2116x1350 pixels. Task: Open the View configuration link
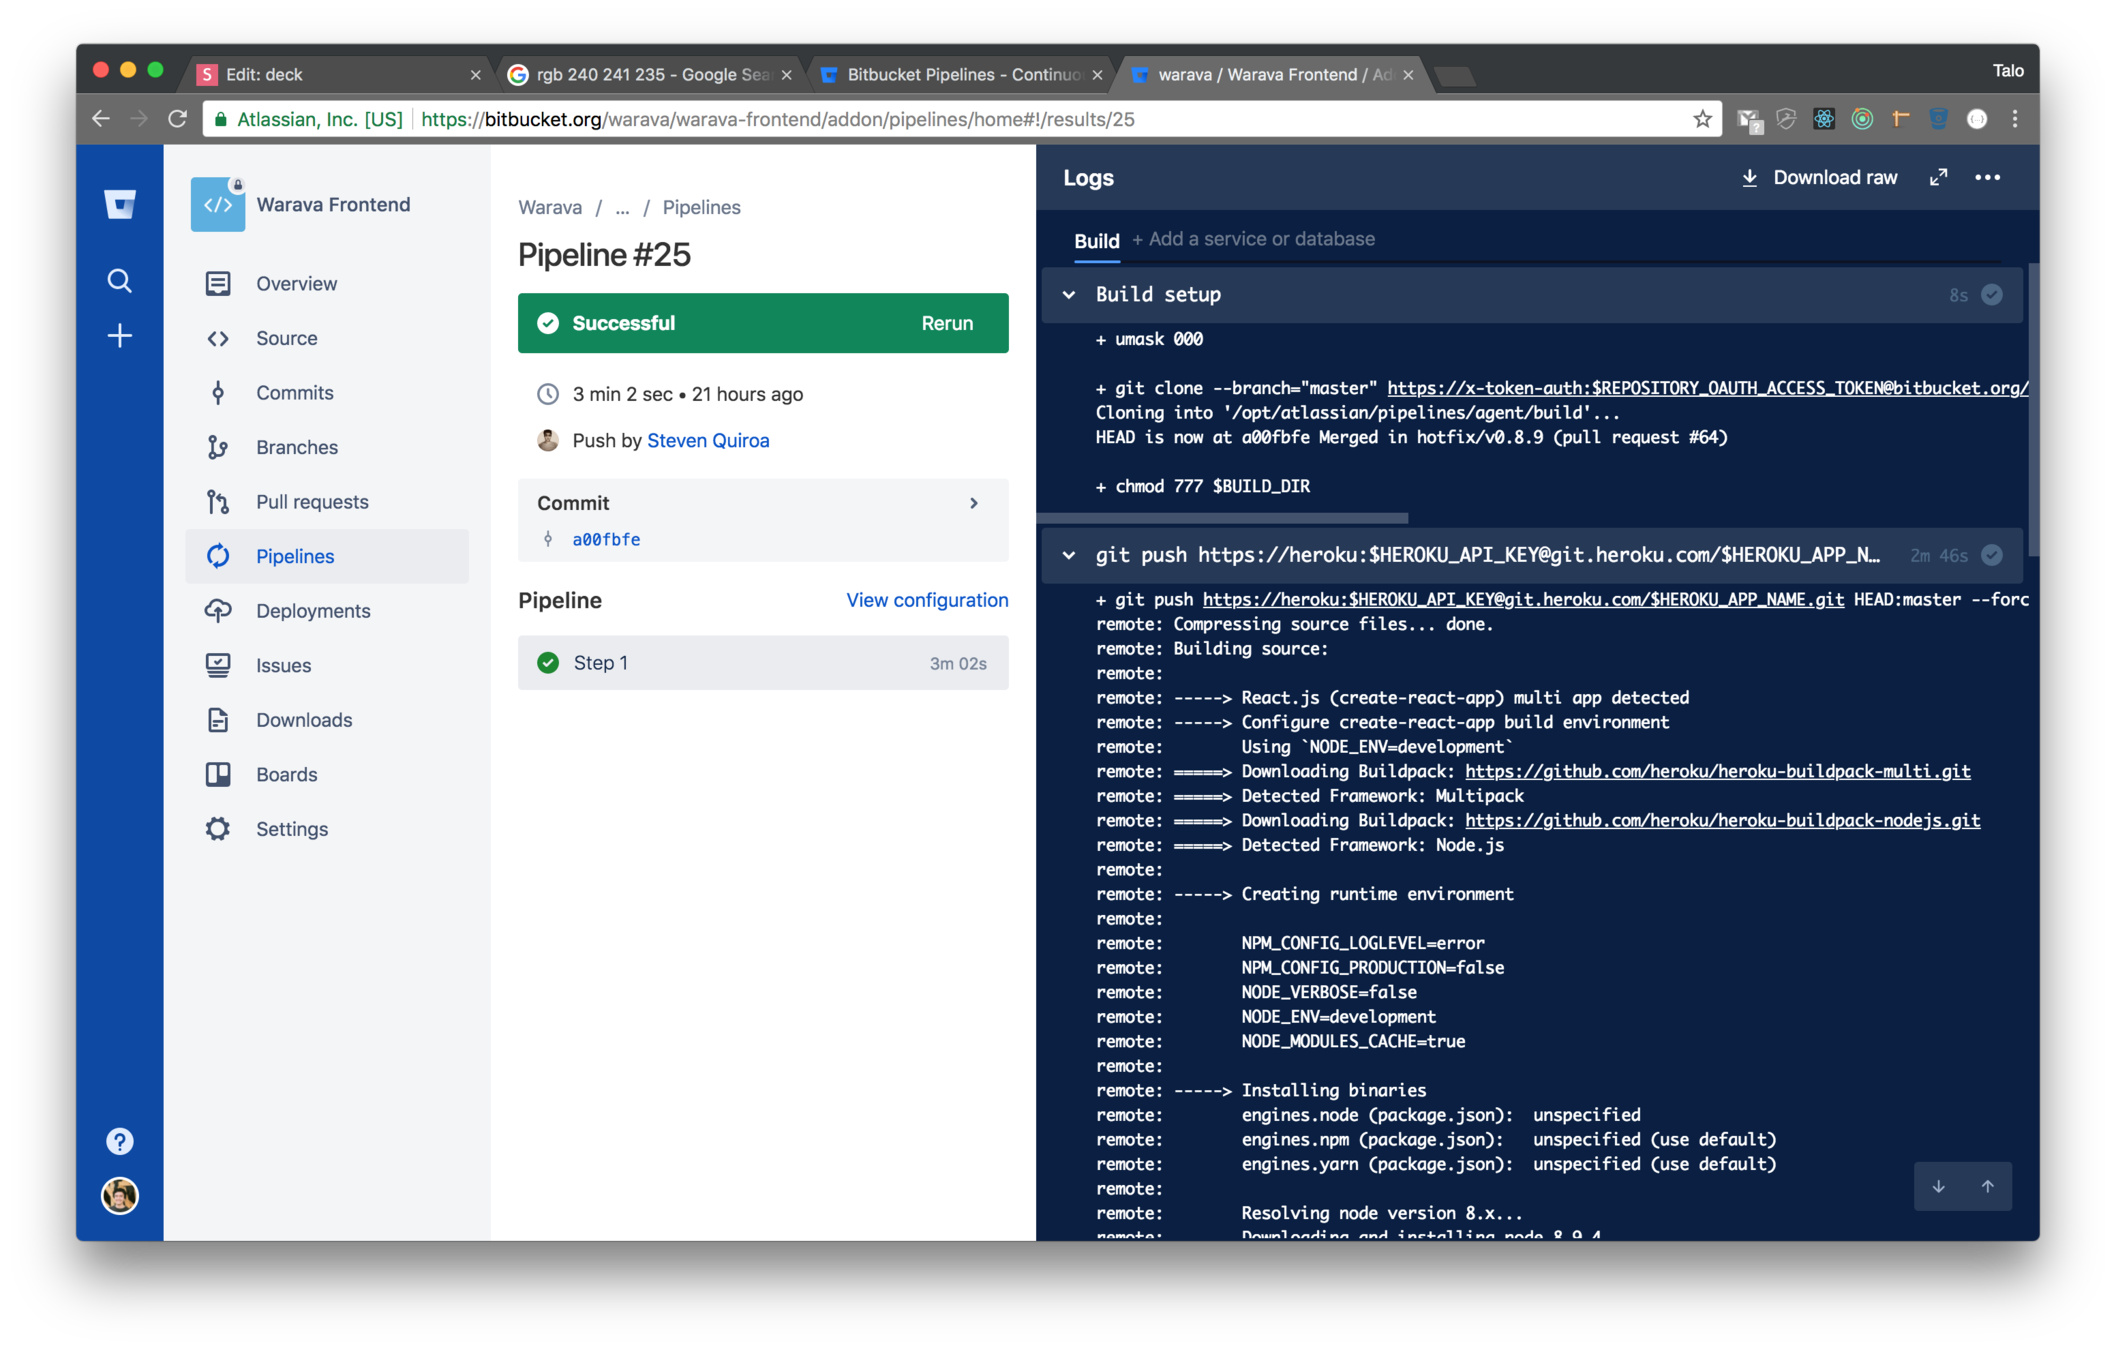point(926,600)
